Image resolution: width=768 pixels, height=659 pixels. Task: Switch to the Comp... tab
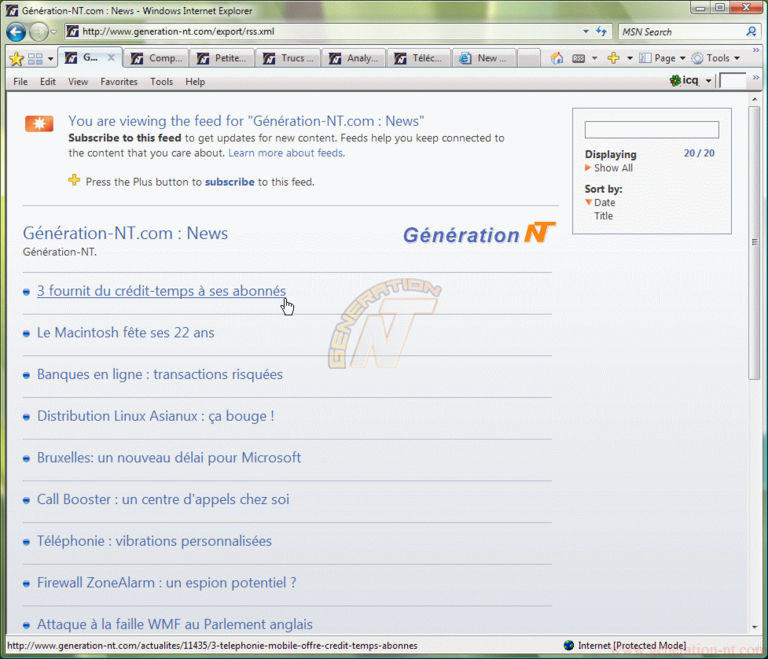coord(157,58)
